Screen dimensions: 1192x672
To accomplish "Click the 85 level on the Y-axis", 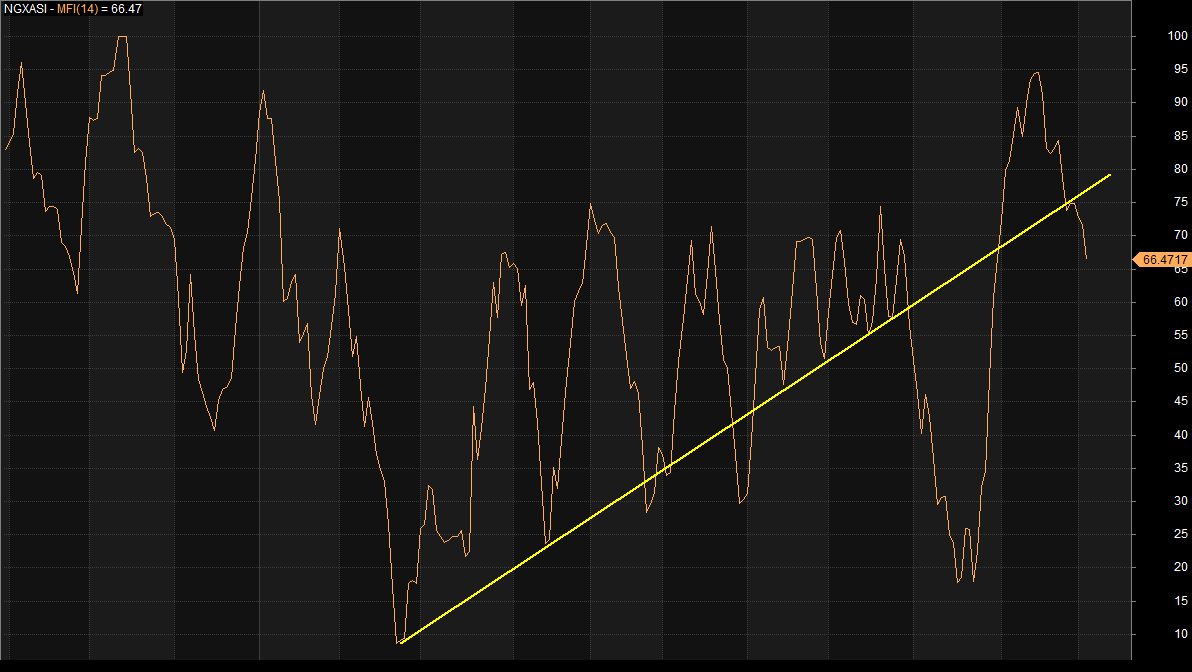I will click(x=1181, y=136).
